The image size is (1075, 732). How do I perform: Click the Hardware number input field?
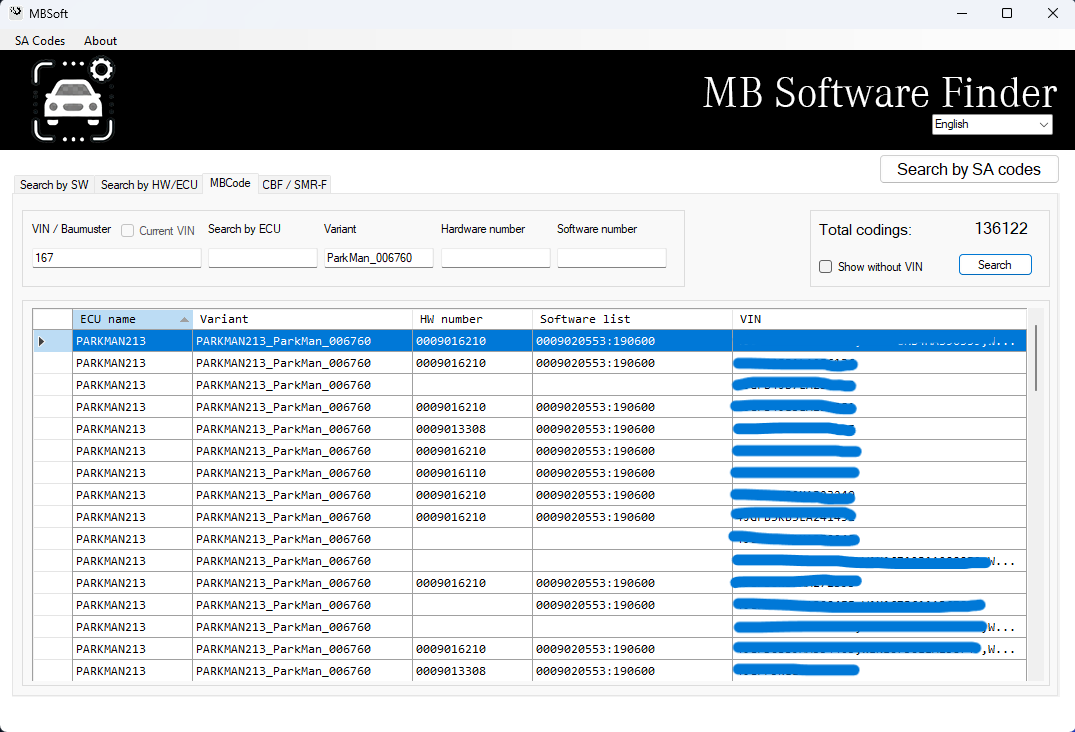pos(495,258)
